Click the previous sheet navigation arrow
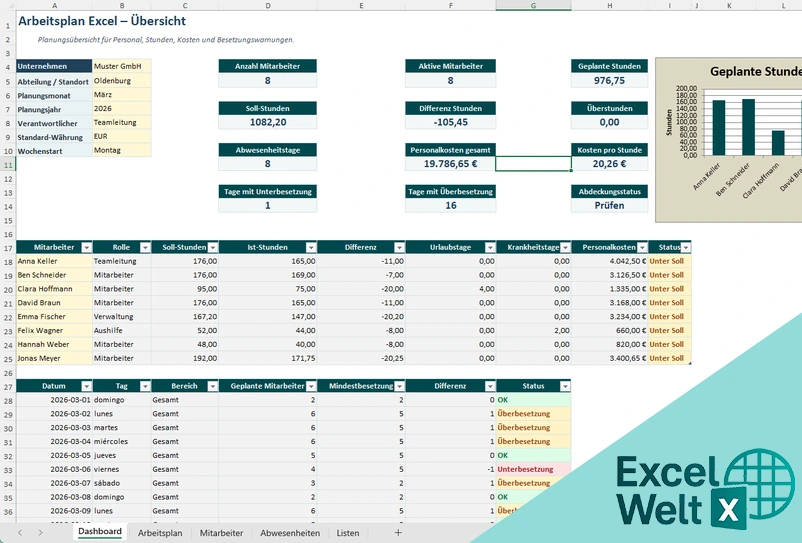 tap(20, 533)
